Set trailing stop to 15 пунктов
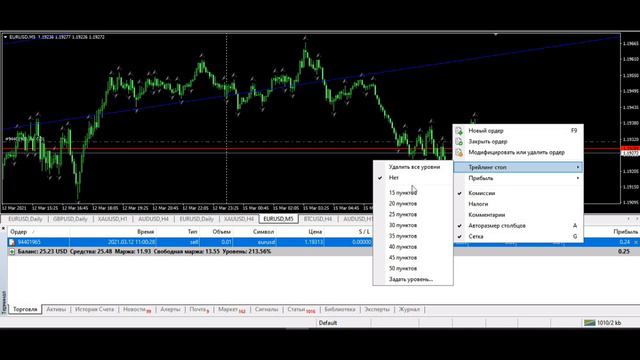 point(413,193)
